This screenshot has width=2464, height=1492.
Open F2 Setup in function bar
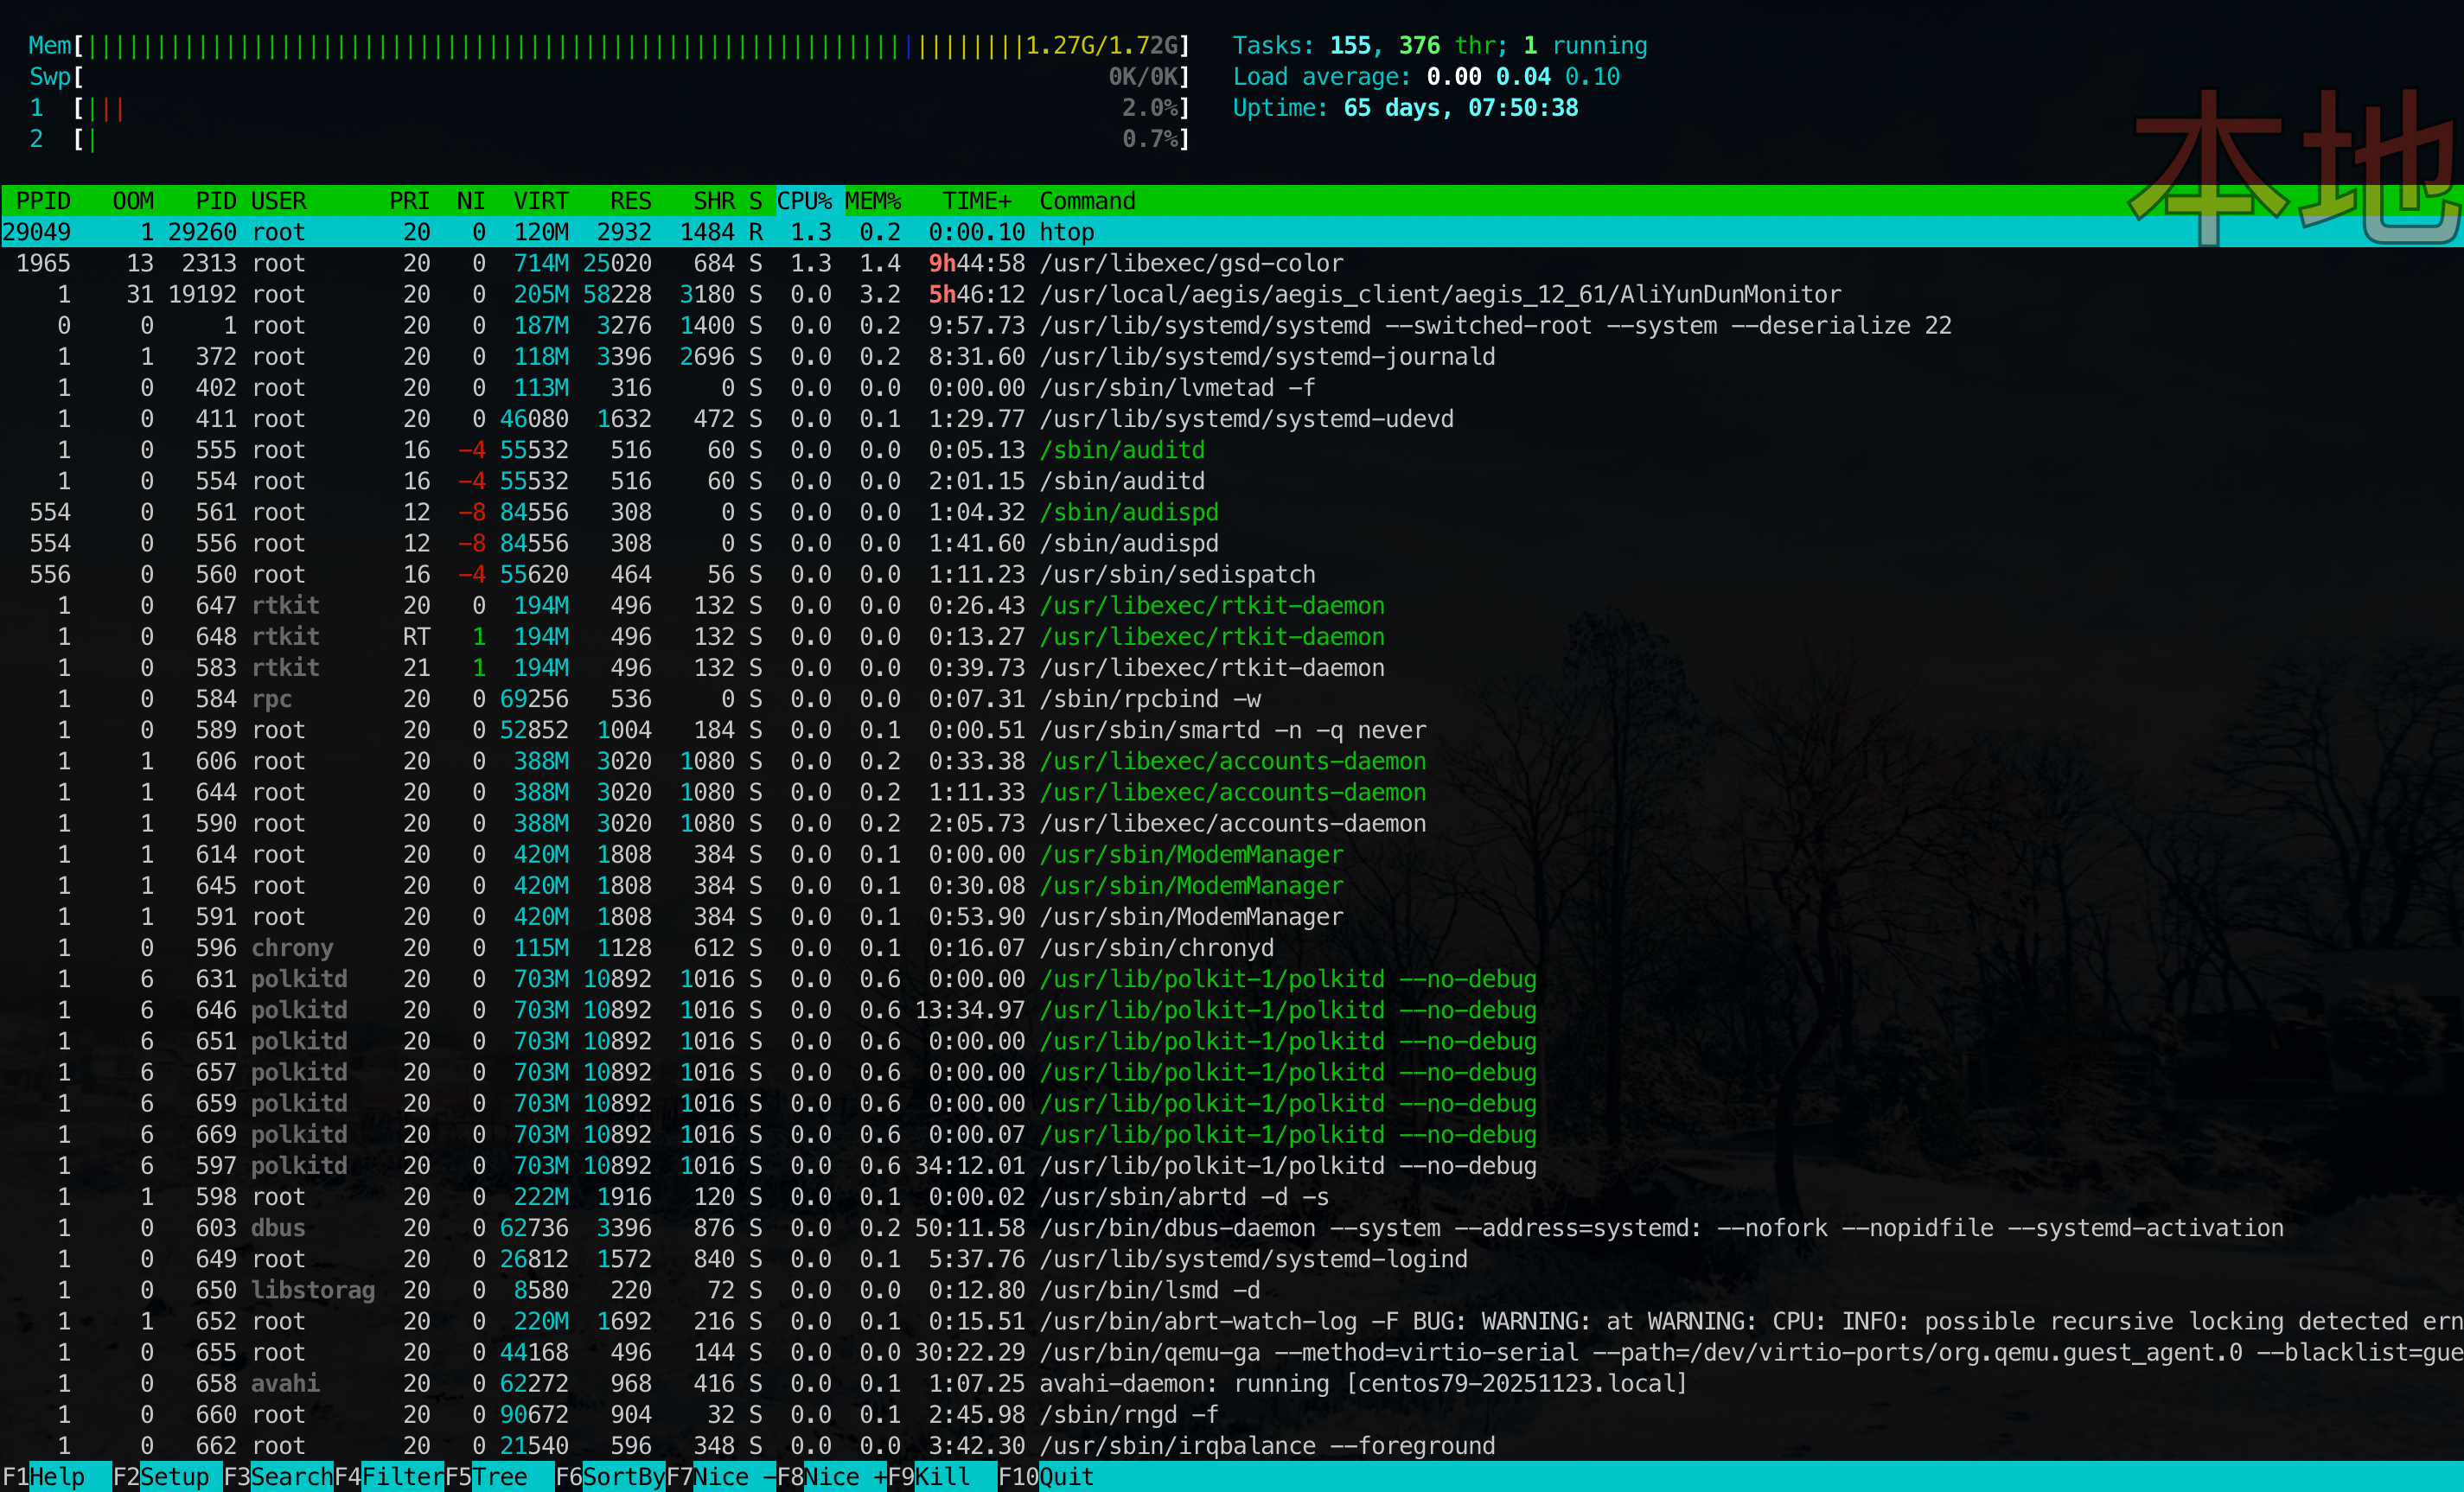166,1477
